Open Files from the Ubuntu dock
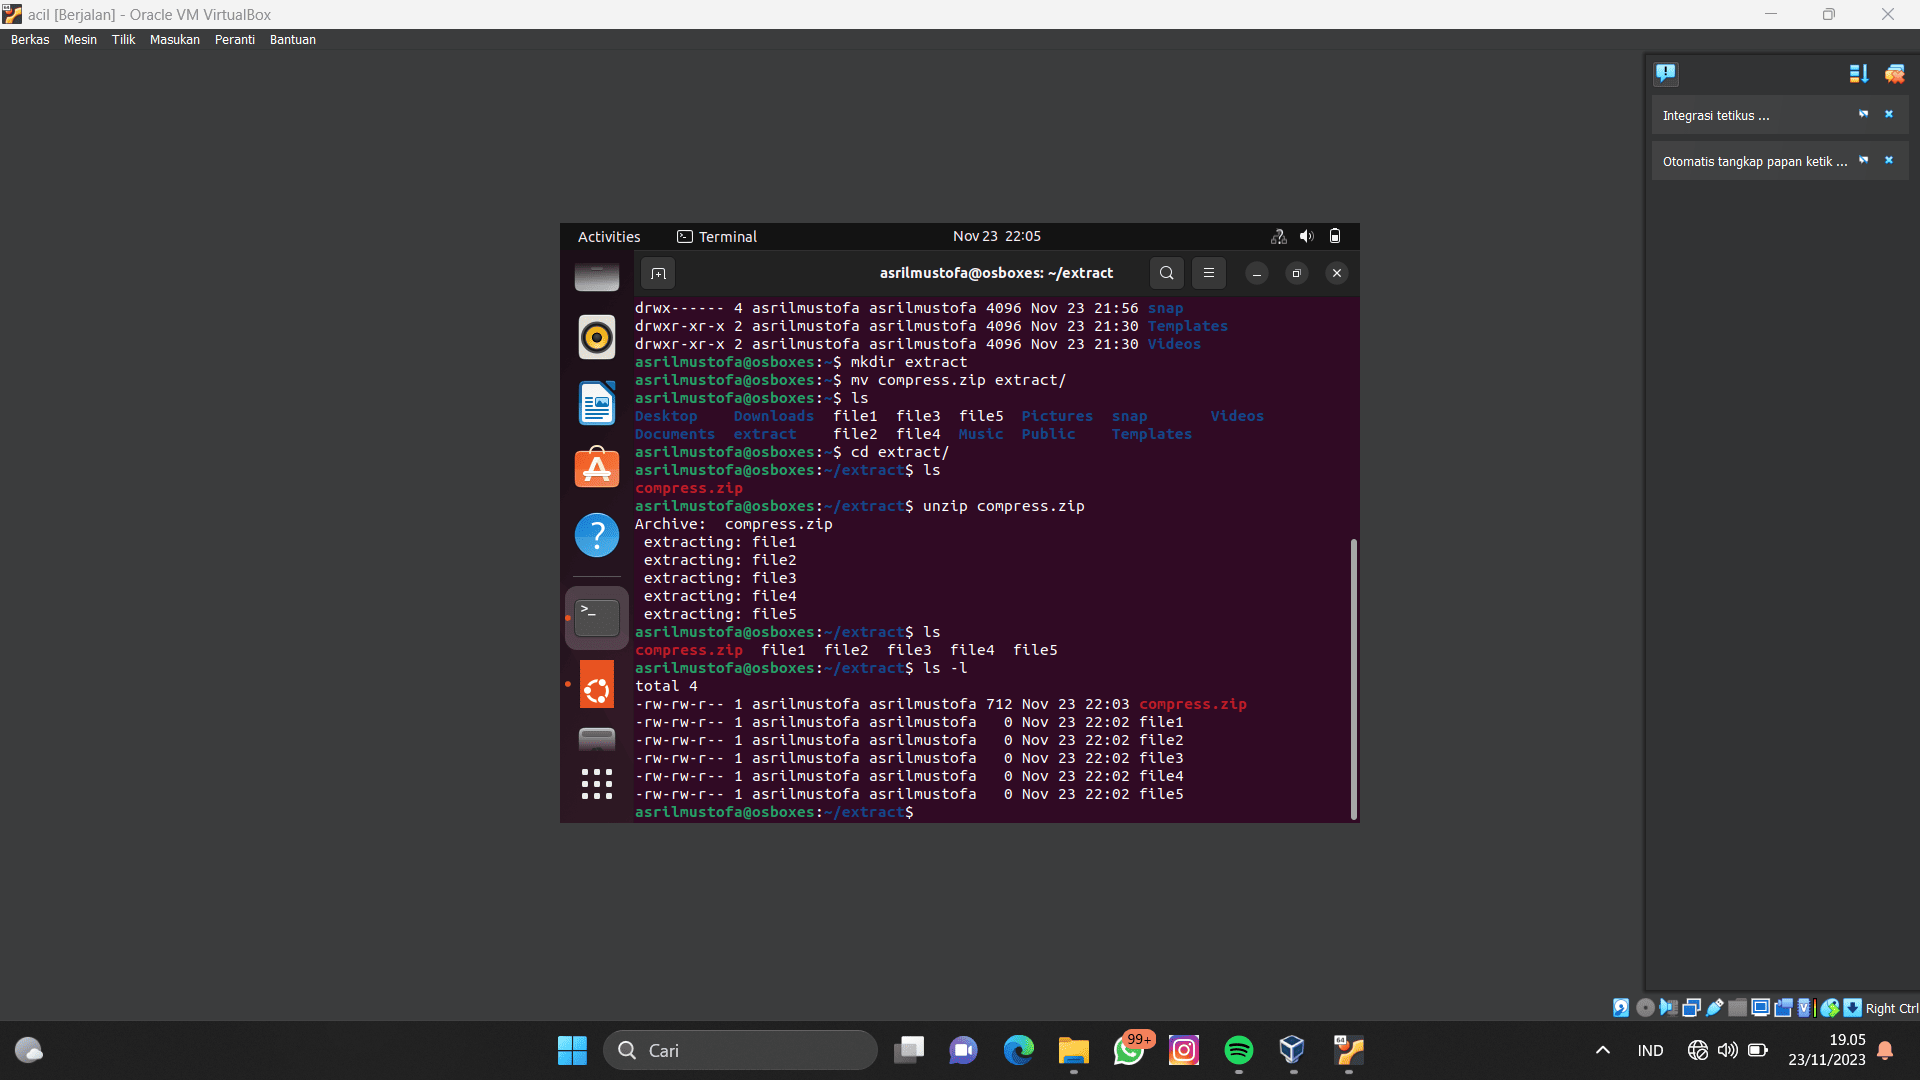The height and width of the screenshot is (1080, 1920). click(x=597, y=276)
